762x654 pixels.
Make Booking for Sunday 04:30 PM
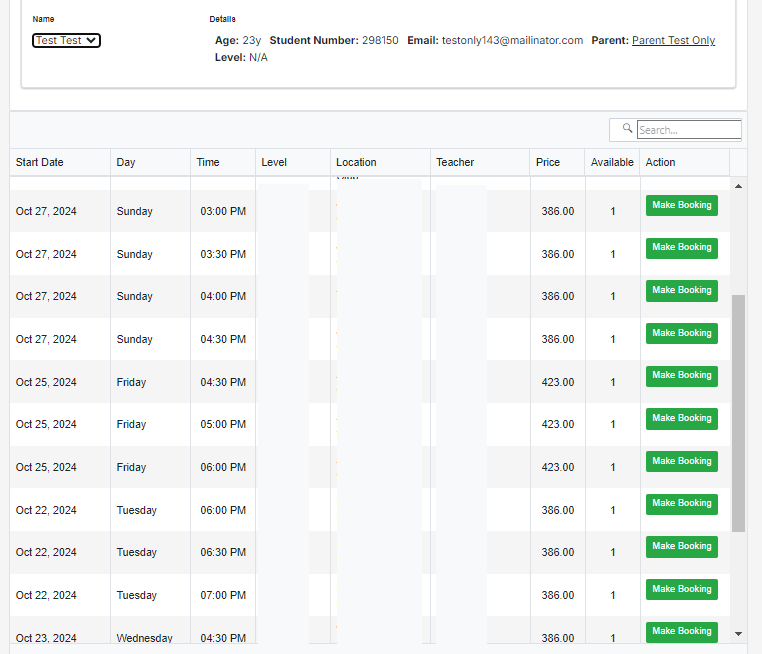tap(681, 333)
